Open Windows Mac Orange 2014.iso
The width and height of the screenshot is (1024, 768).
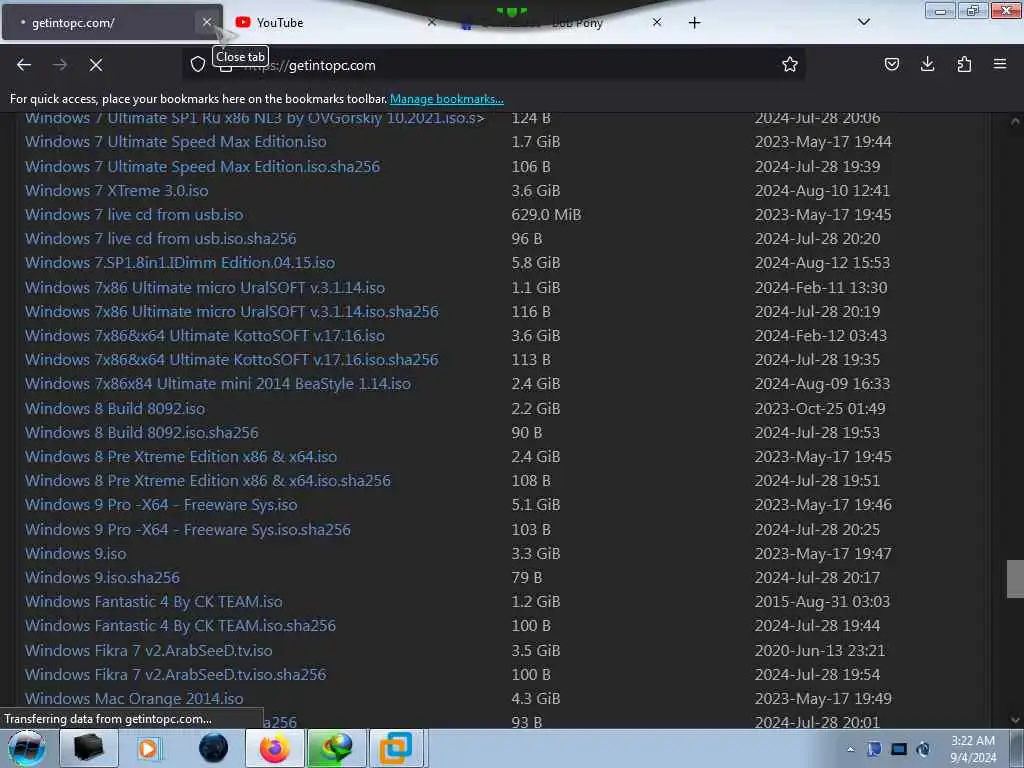(x=134, y=699)
